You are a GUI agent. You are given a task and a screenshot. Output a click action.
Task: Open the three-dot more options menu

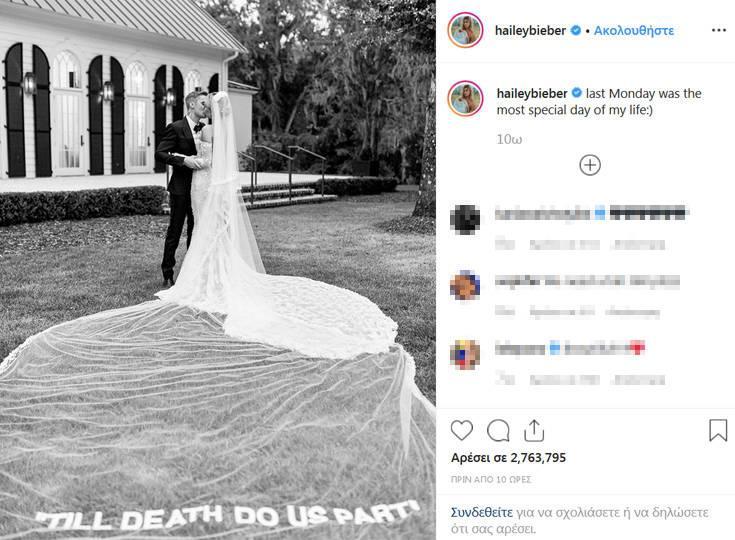(719, 30)
